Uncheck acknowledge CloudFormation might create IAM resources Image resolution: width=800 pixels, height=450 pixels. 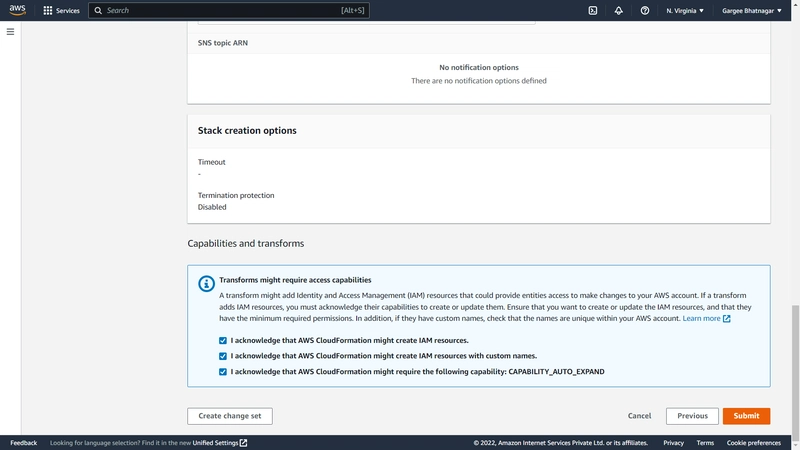tap(223, 340)
